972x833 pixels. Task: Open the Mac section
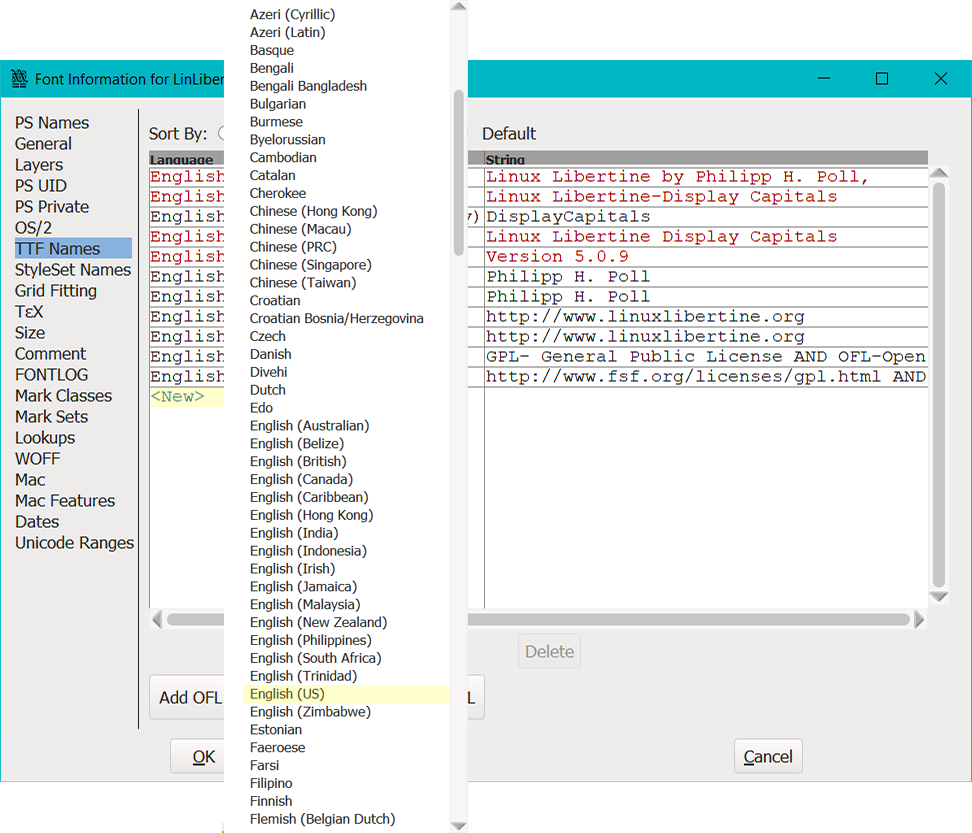30,480
